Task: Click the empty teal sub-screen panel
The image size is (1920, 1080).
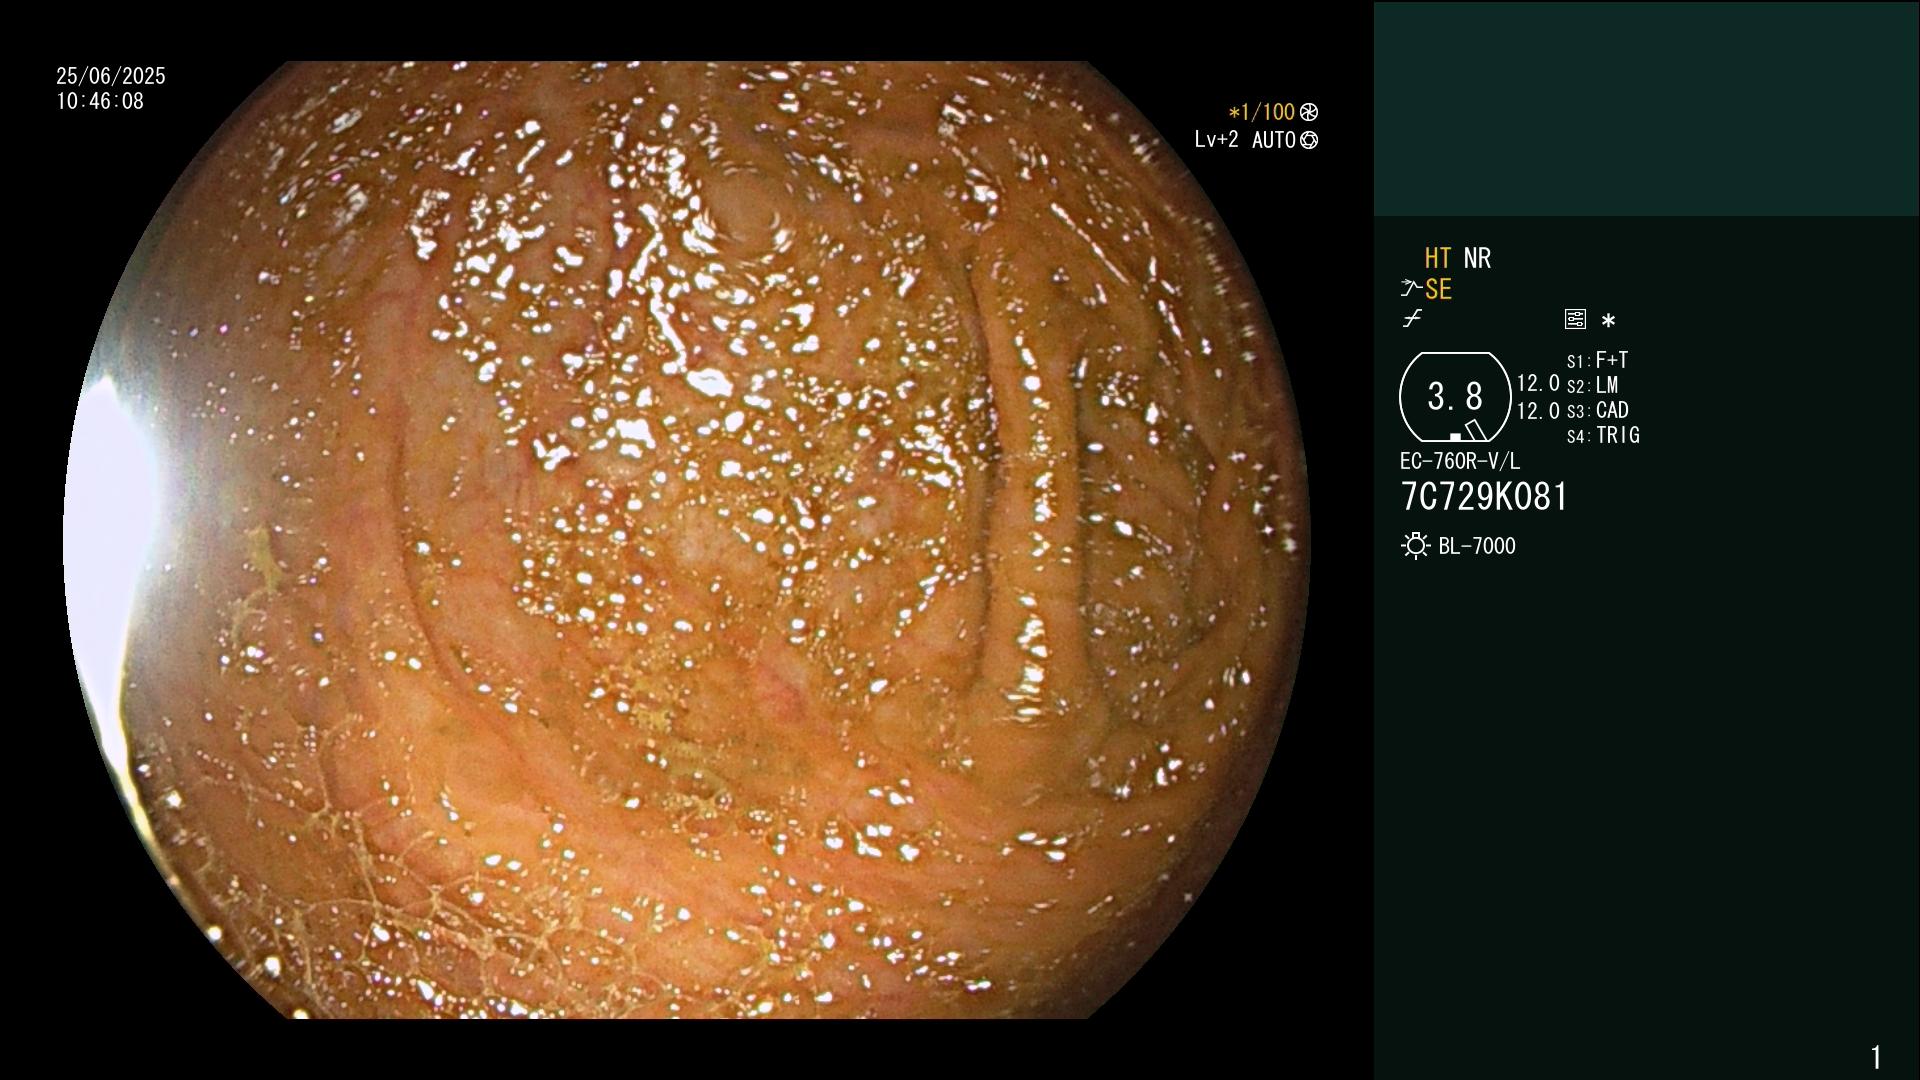Action: tap(1646, 109)
